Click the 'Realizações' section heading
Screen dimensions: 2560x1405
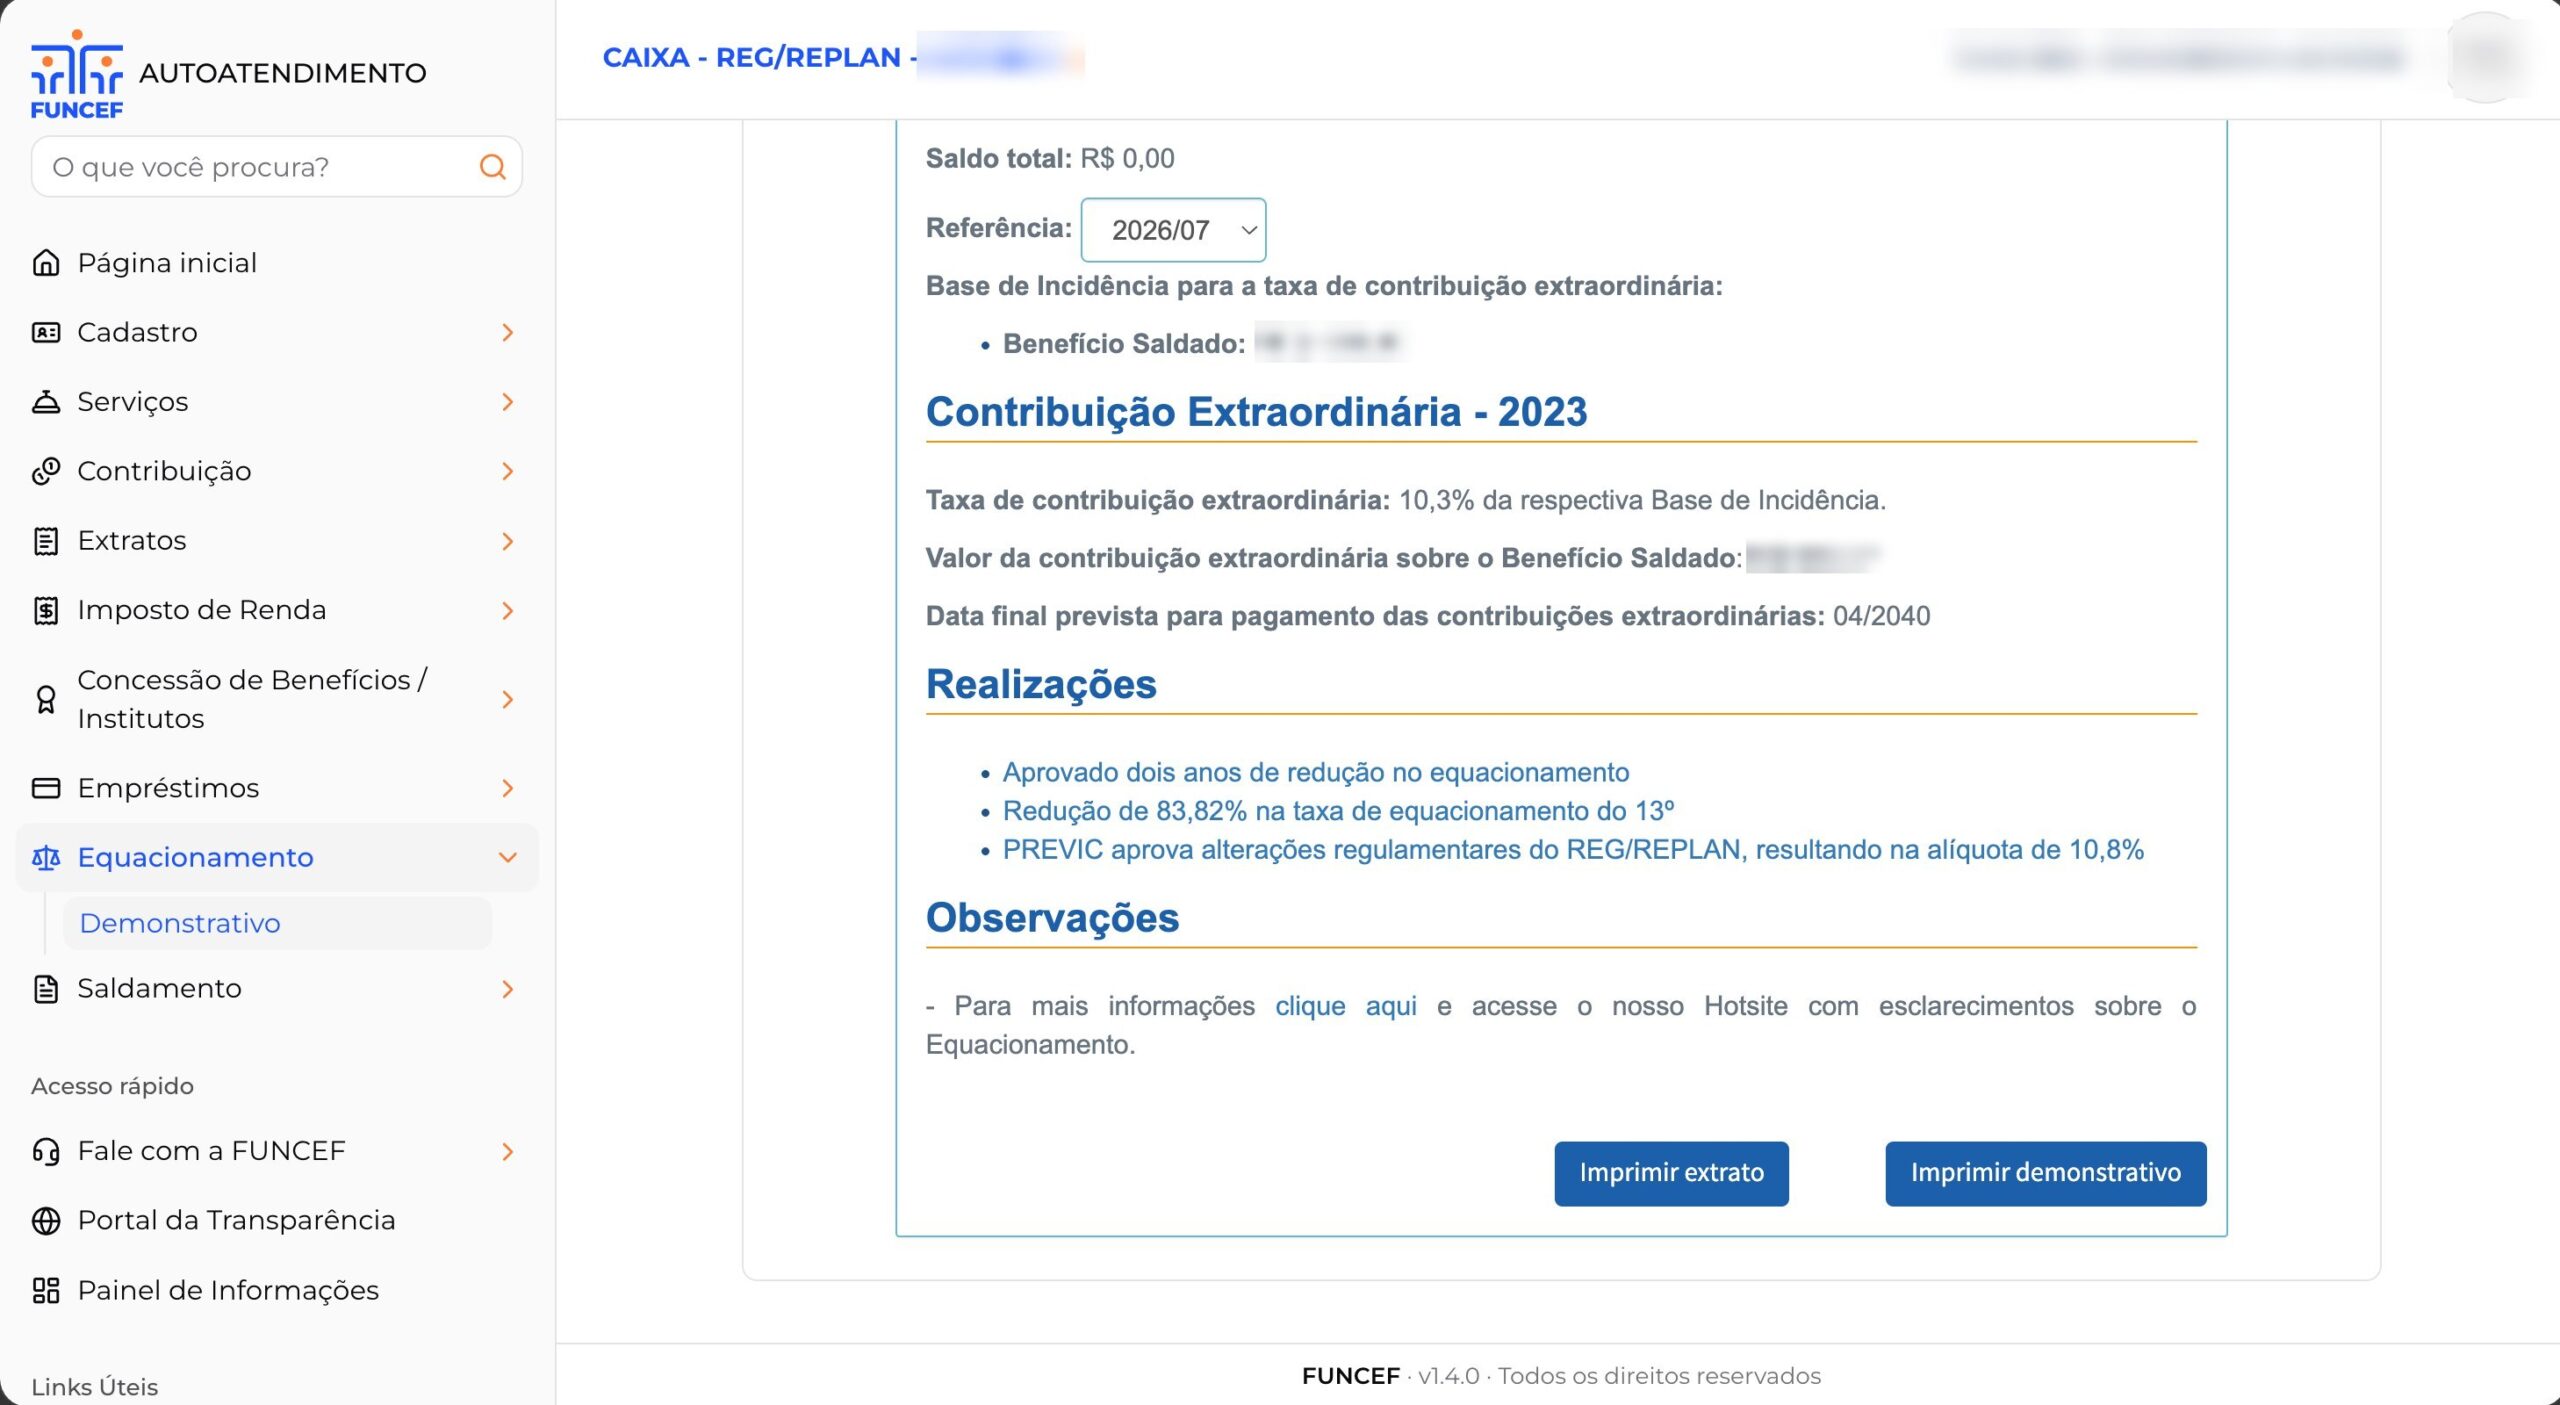point(1041,685)
